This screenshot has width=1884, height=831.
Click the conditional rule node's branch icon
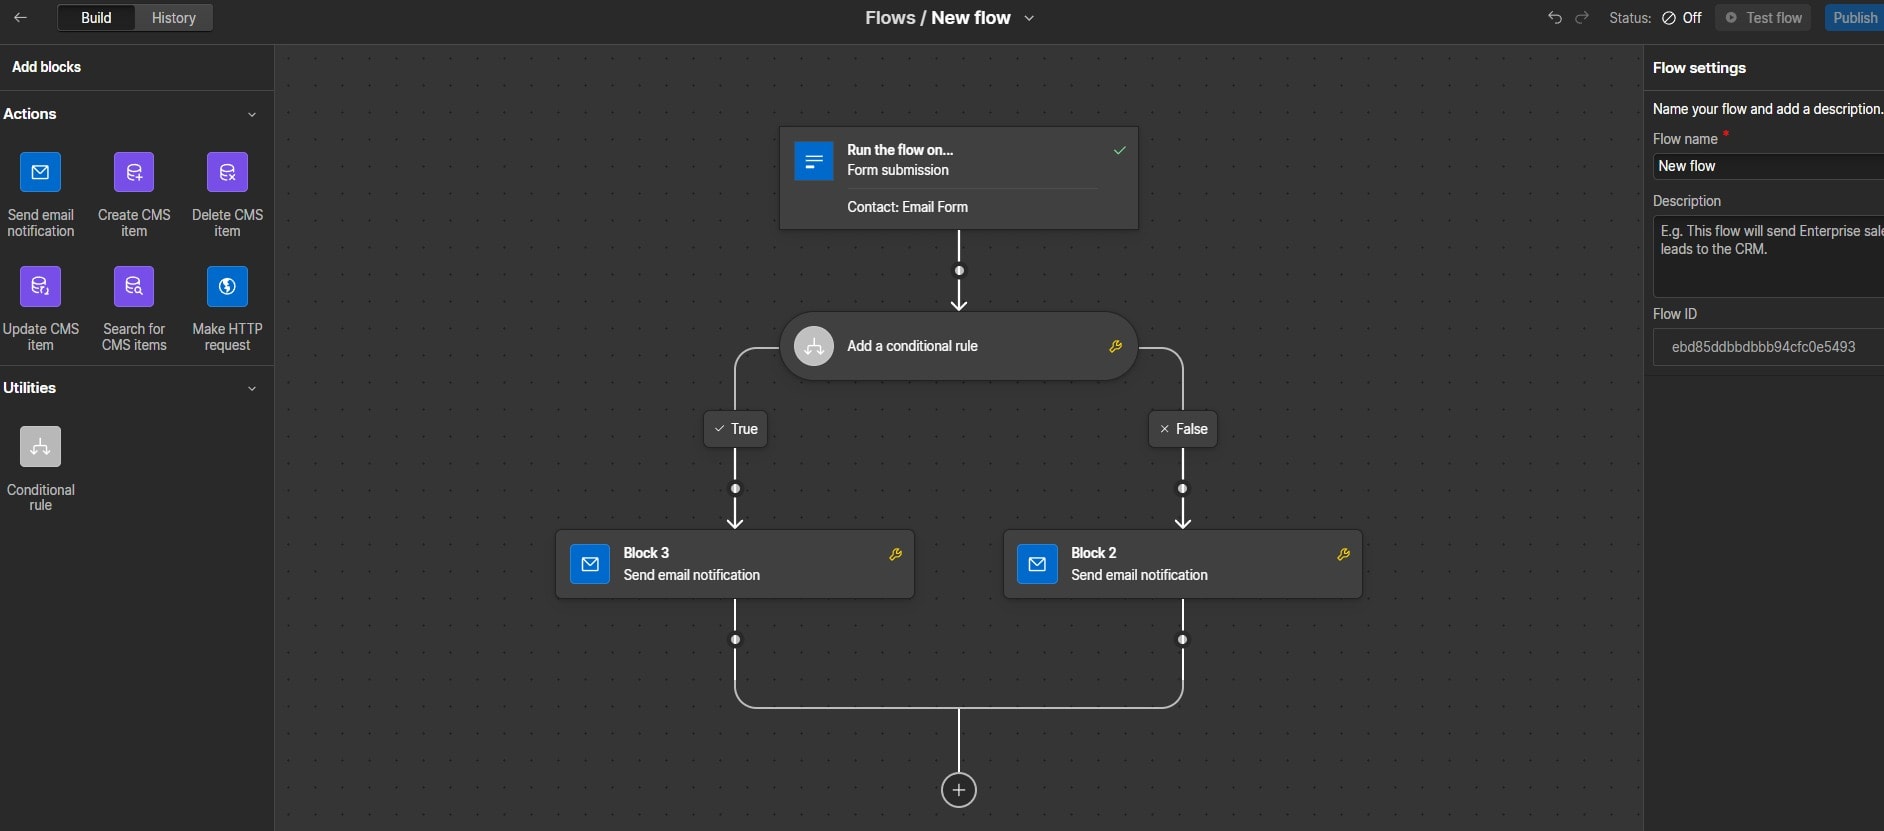[814, 346]
